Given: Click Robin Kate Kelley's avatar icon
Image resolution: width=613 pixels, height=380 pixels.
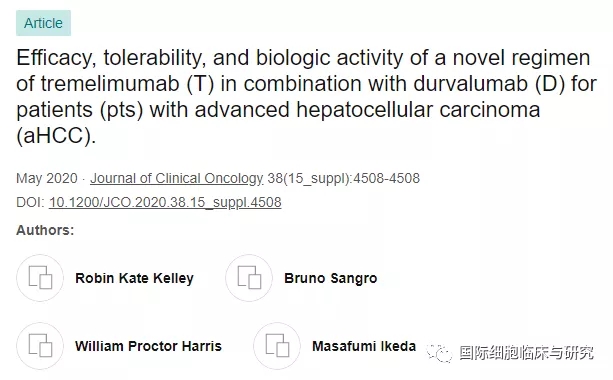Looking at the screenshot, I should (40, 278).
